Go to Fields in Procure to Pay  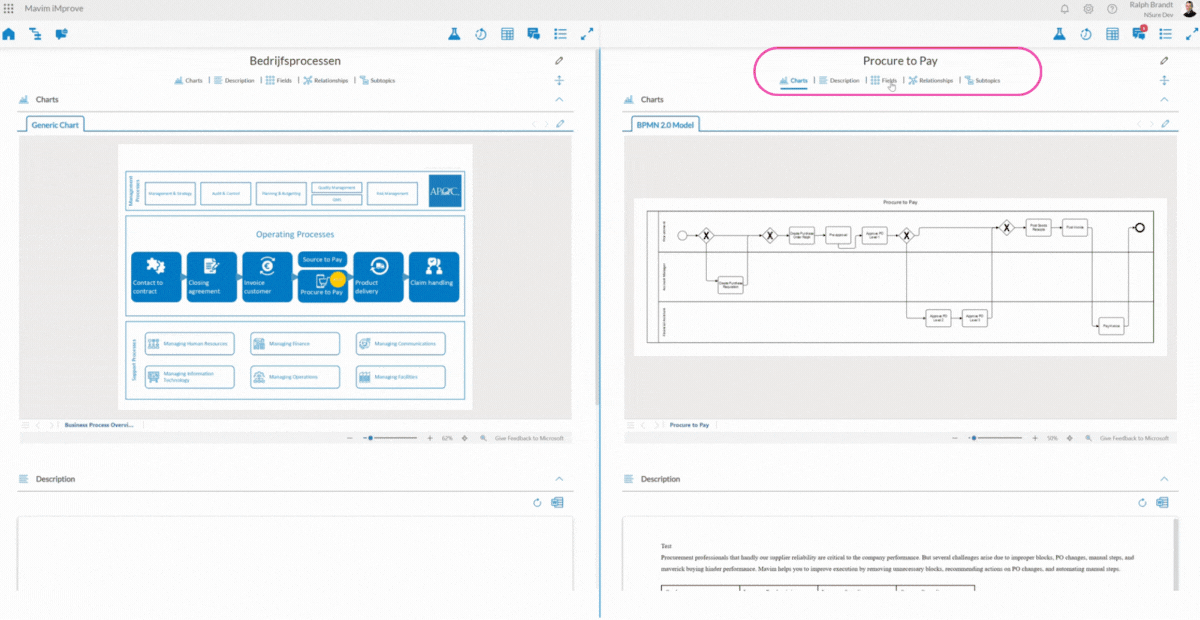point(883,80)
